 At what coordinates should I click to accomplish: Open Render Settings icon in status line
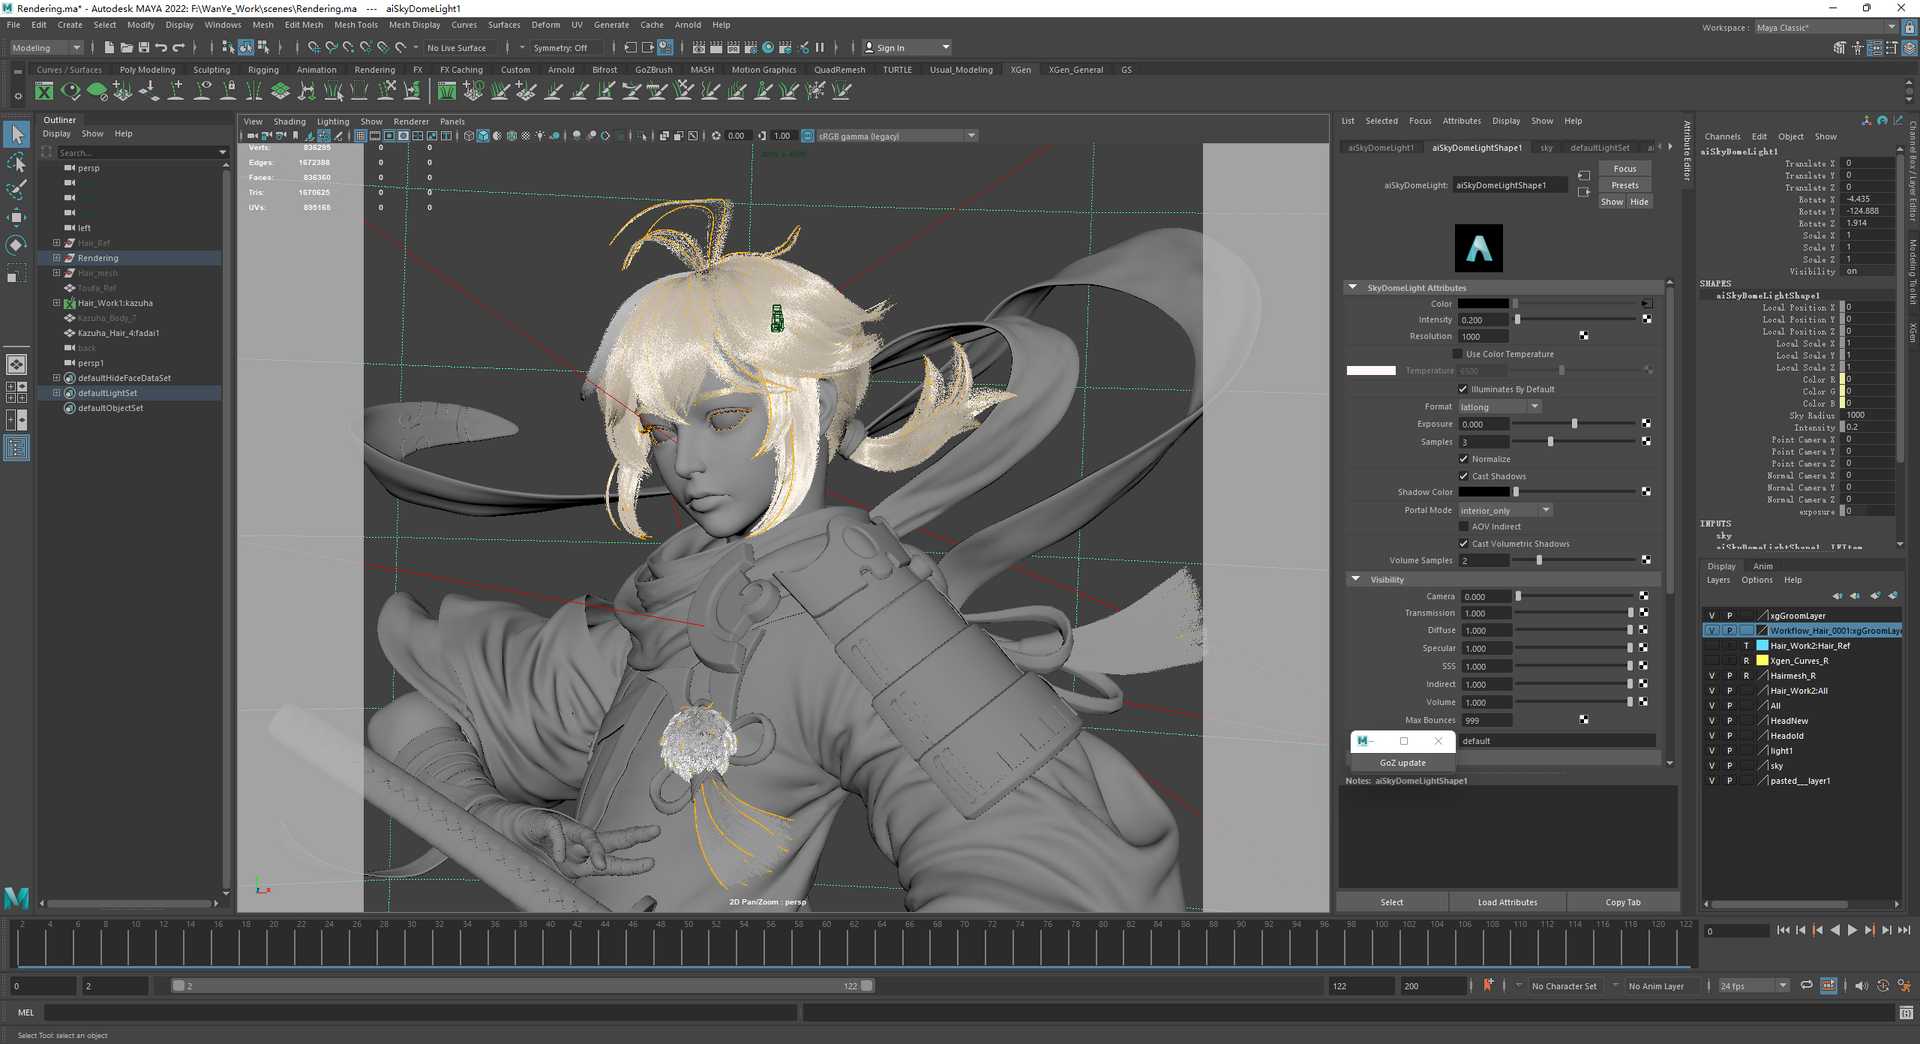[x=750, y=47]
